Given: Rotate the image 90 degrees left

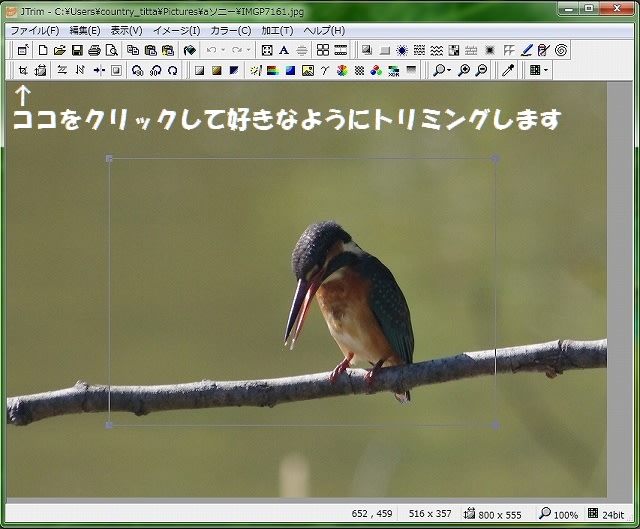Looking at the screenshot, I should [x=138, y=71].
